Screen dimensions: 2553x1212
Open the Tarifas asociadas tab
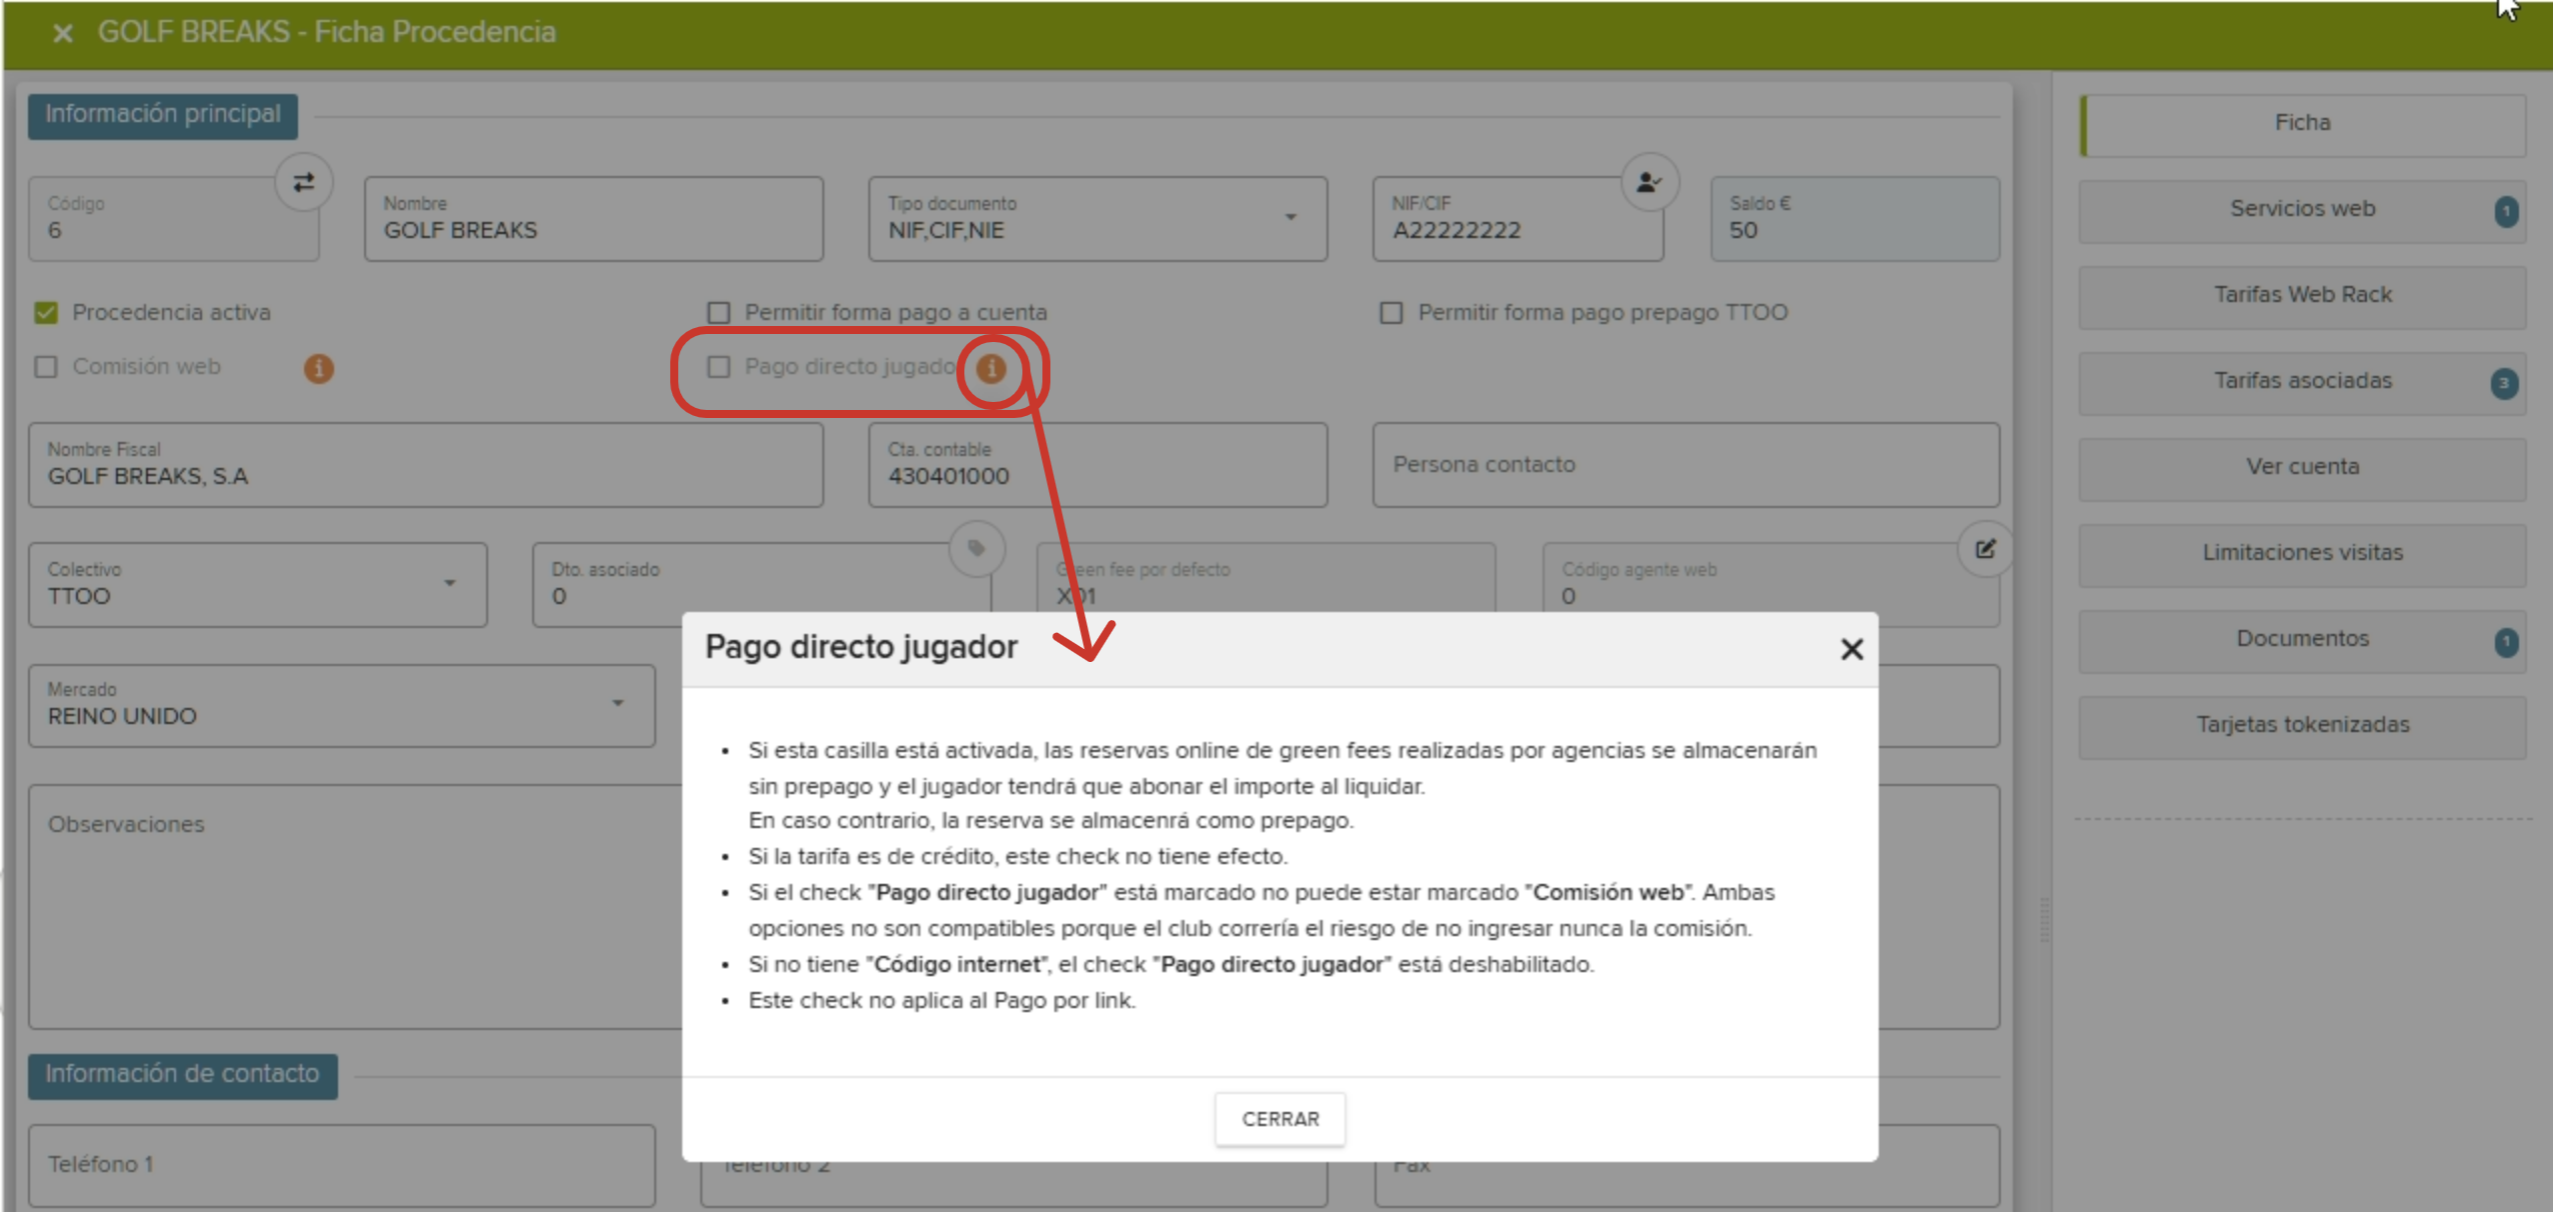2302,383
